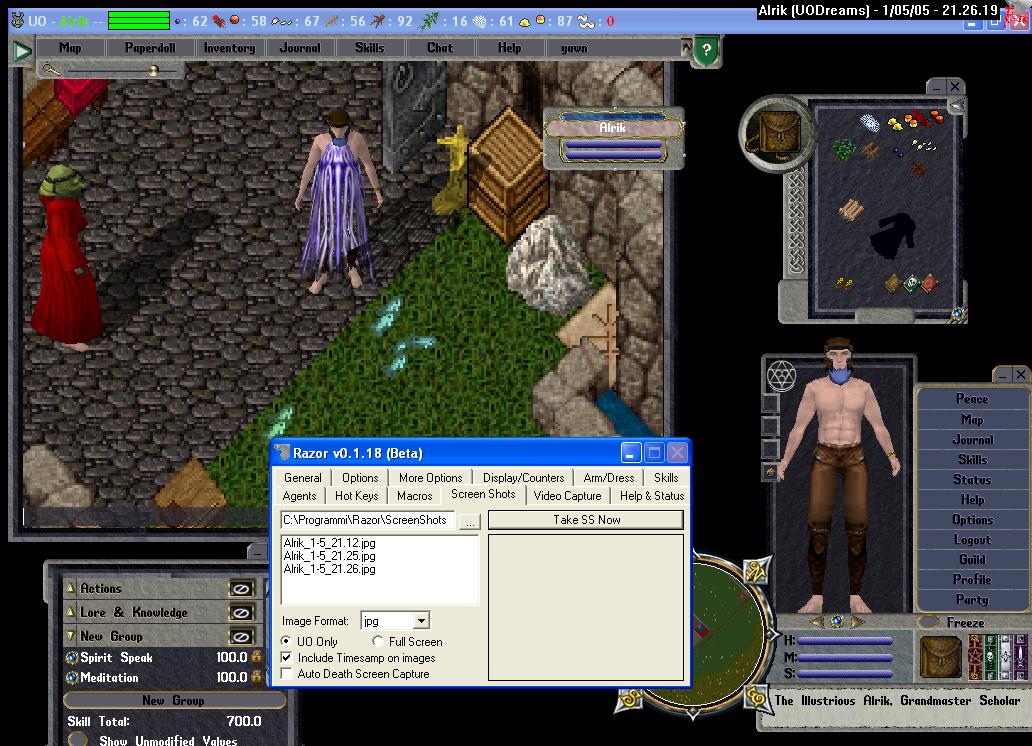
Task: Click the Logout button on the paperdoll
Action: (x=971, y=540)
